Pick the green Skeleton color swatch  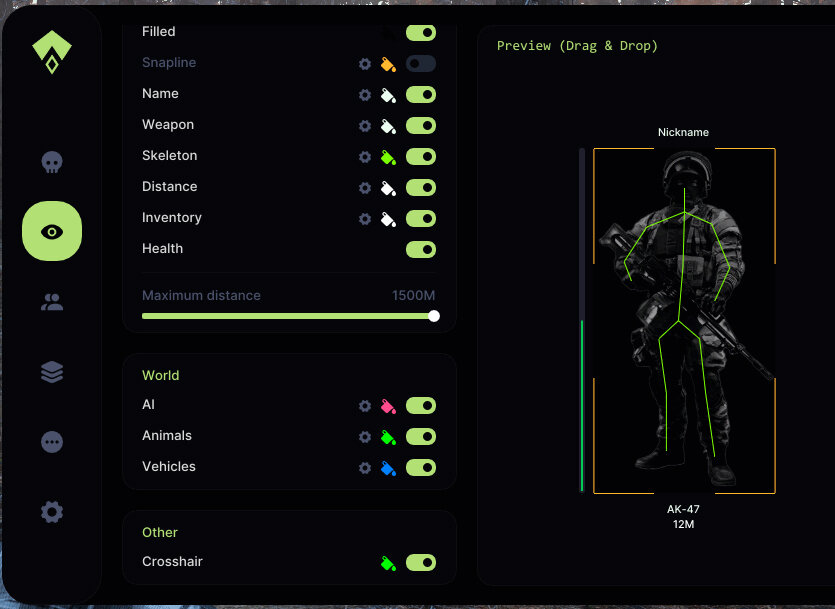click(389, 157)
